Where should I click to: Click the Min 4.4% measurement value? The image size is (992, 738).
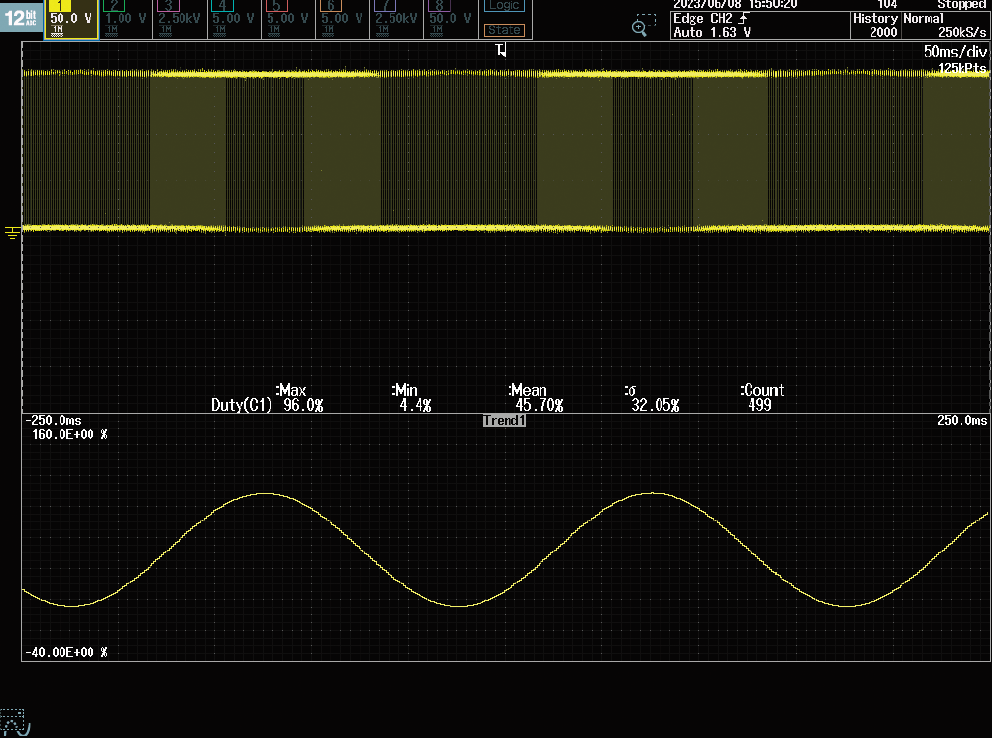415,405
